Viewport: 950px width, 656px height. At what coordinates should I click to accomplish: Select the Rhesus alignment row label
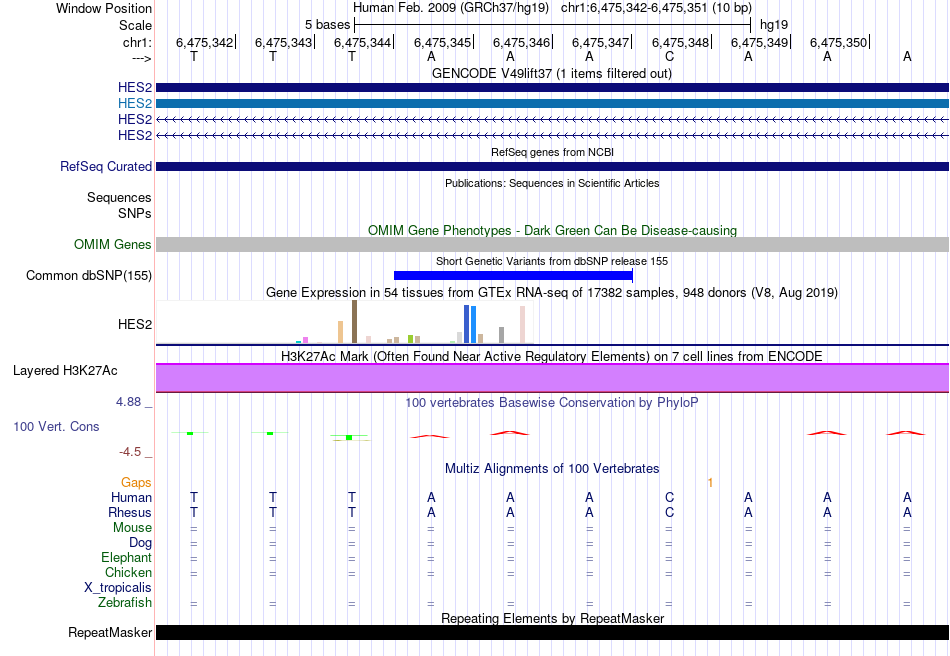130,512
